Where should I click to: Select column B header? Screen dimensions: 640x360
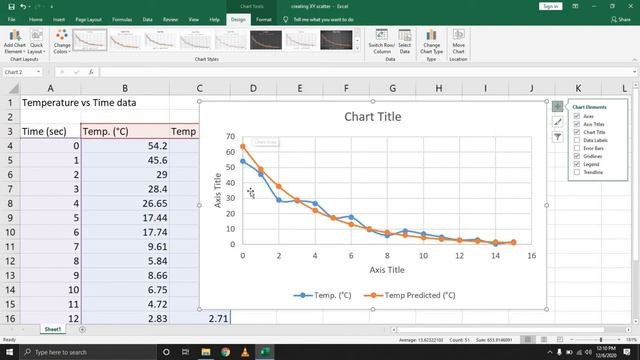[x=125, y=88]
